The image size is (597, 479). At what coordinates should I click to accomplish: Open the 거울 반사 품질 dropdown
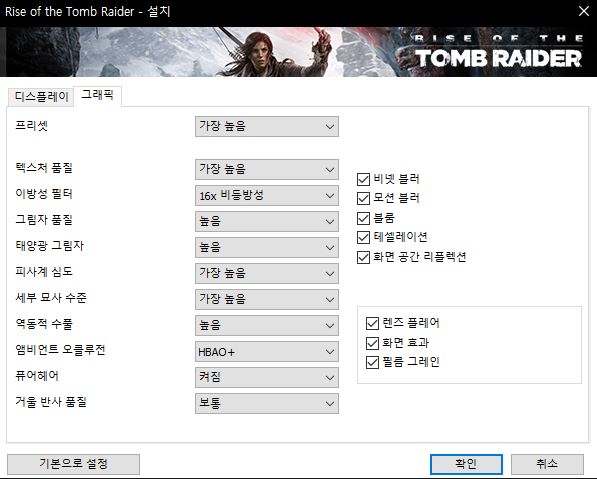tap(267, 404)
